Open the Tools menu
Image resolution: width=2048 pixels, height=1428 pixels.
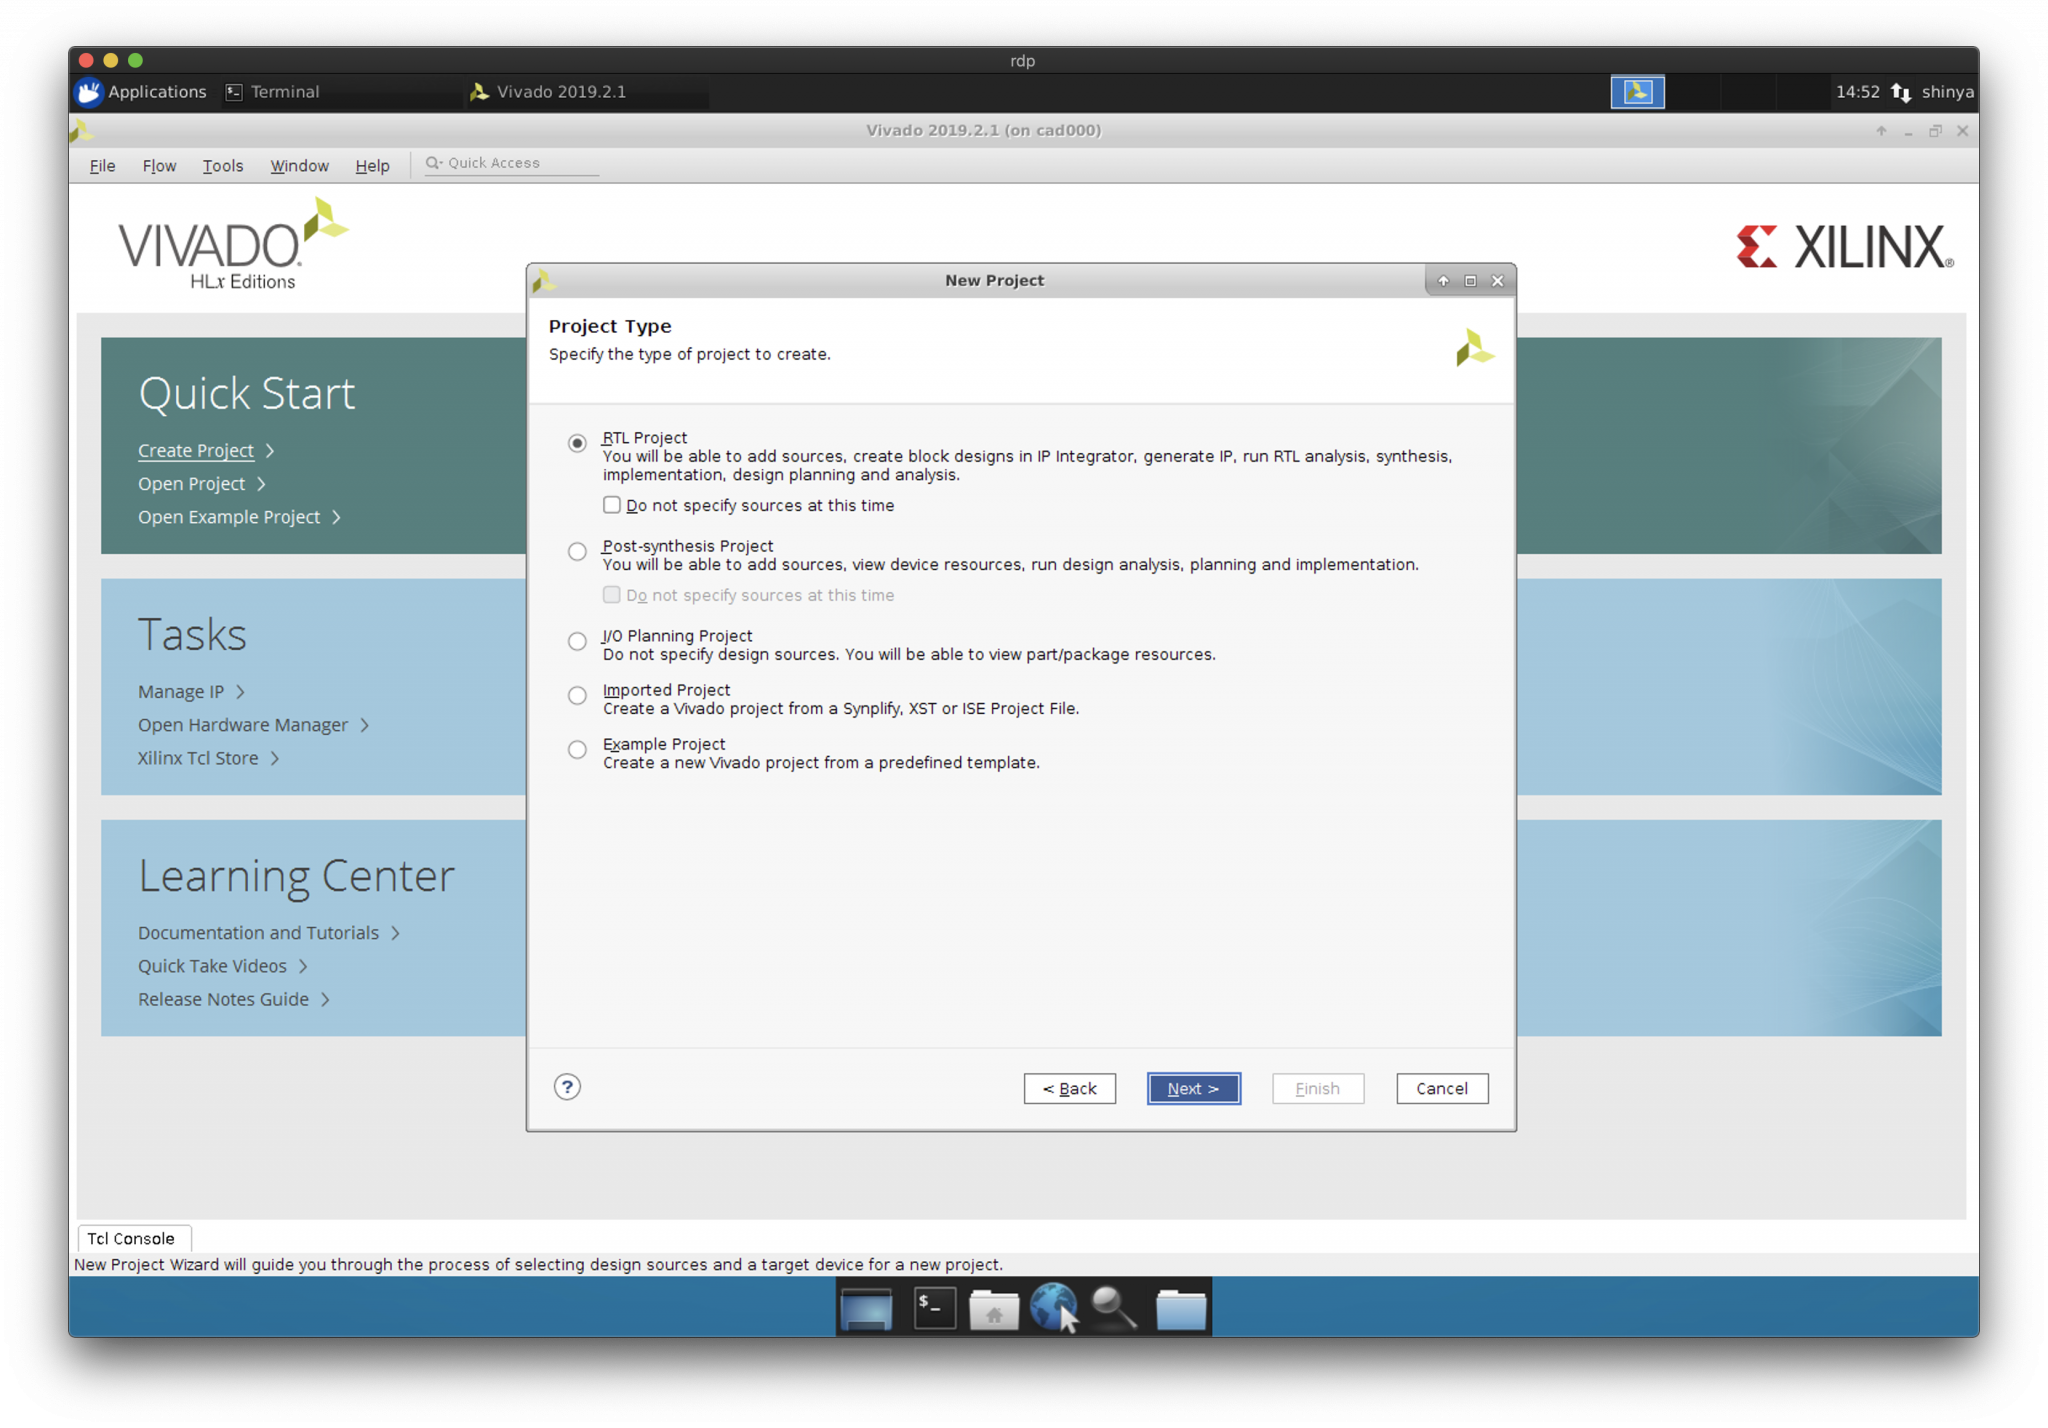point(222,166)
